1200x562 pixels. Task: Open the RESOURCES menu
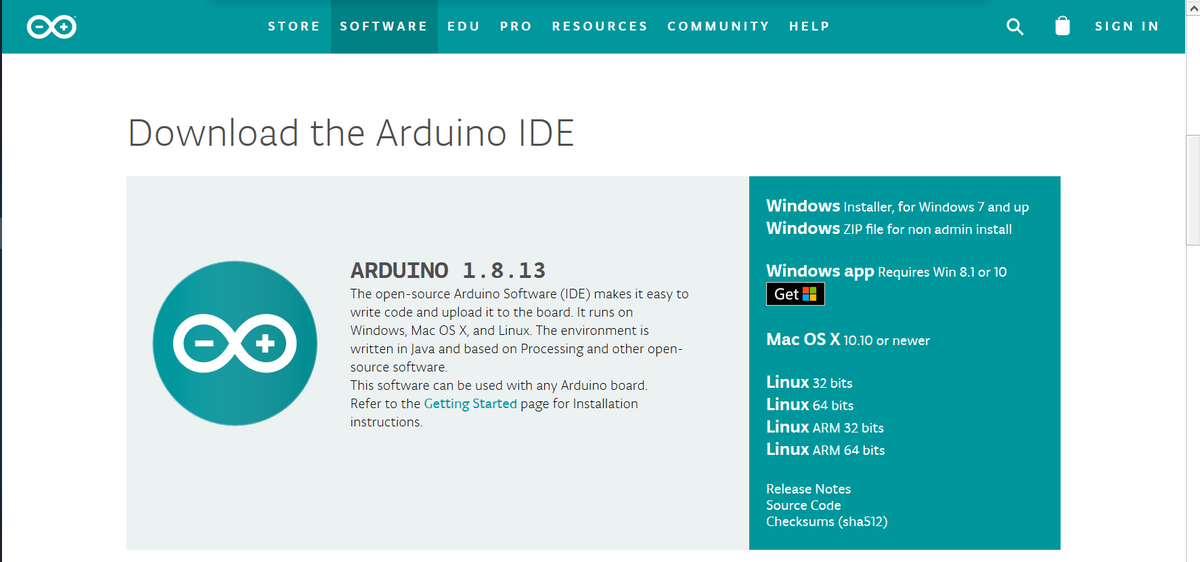click(600, 27)
